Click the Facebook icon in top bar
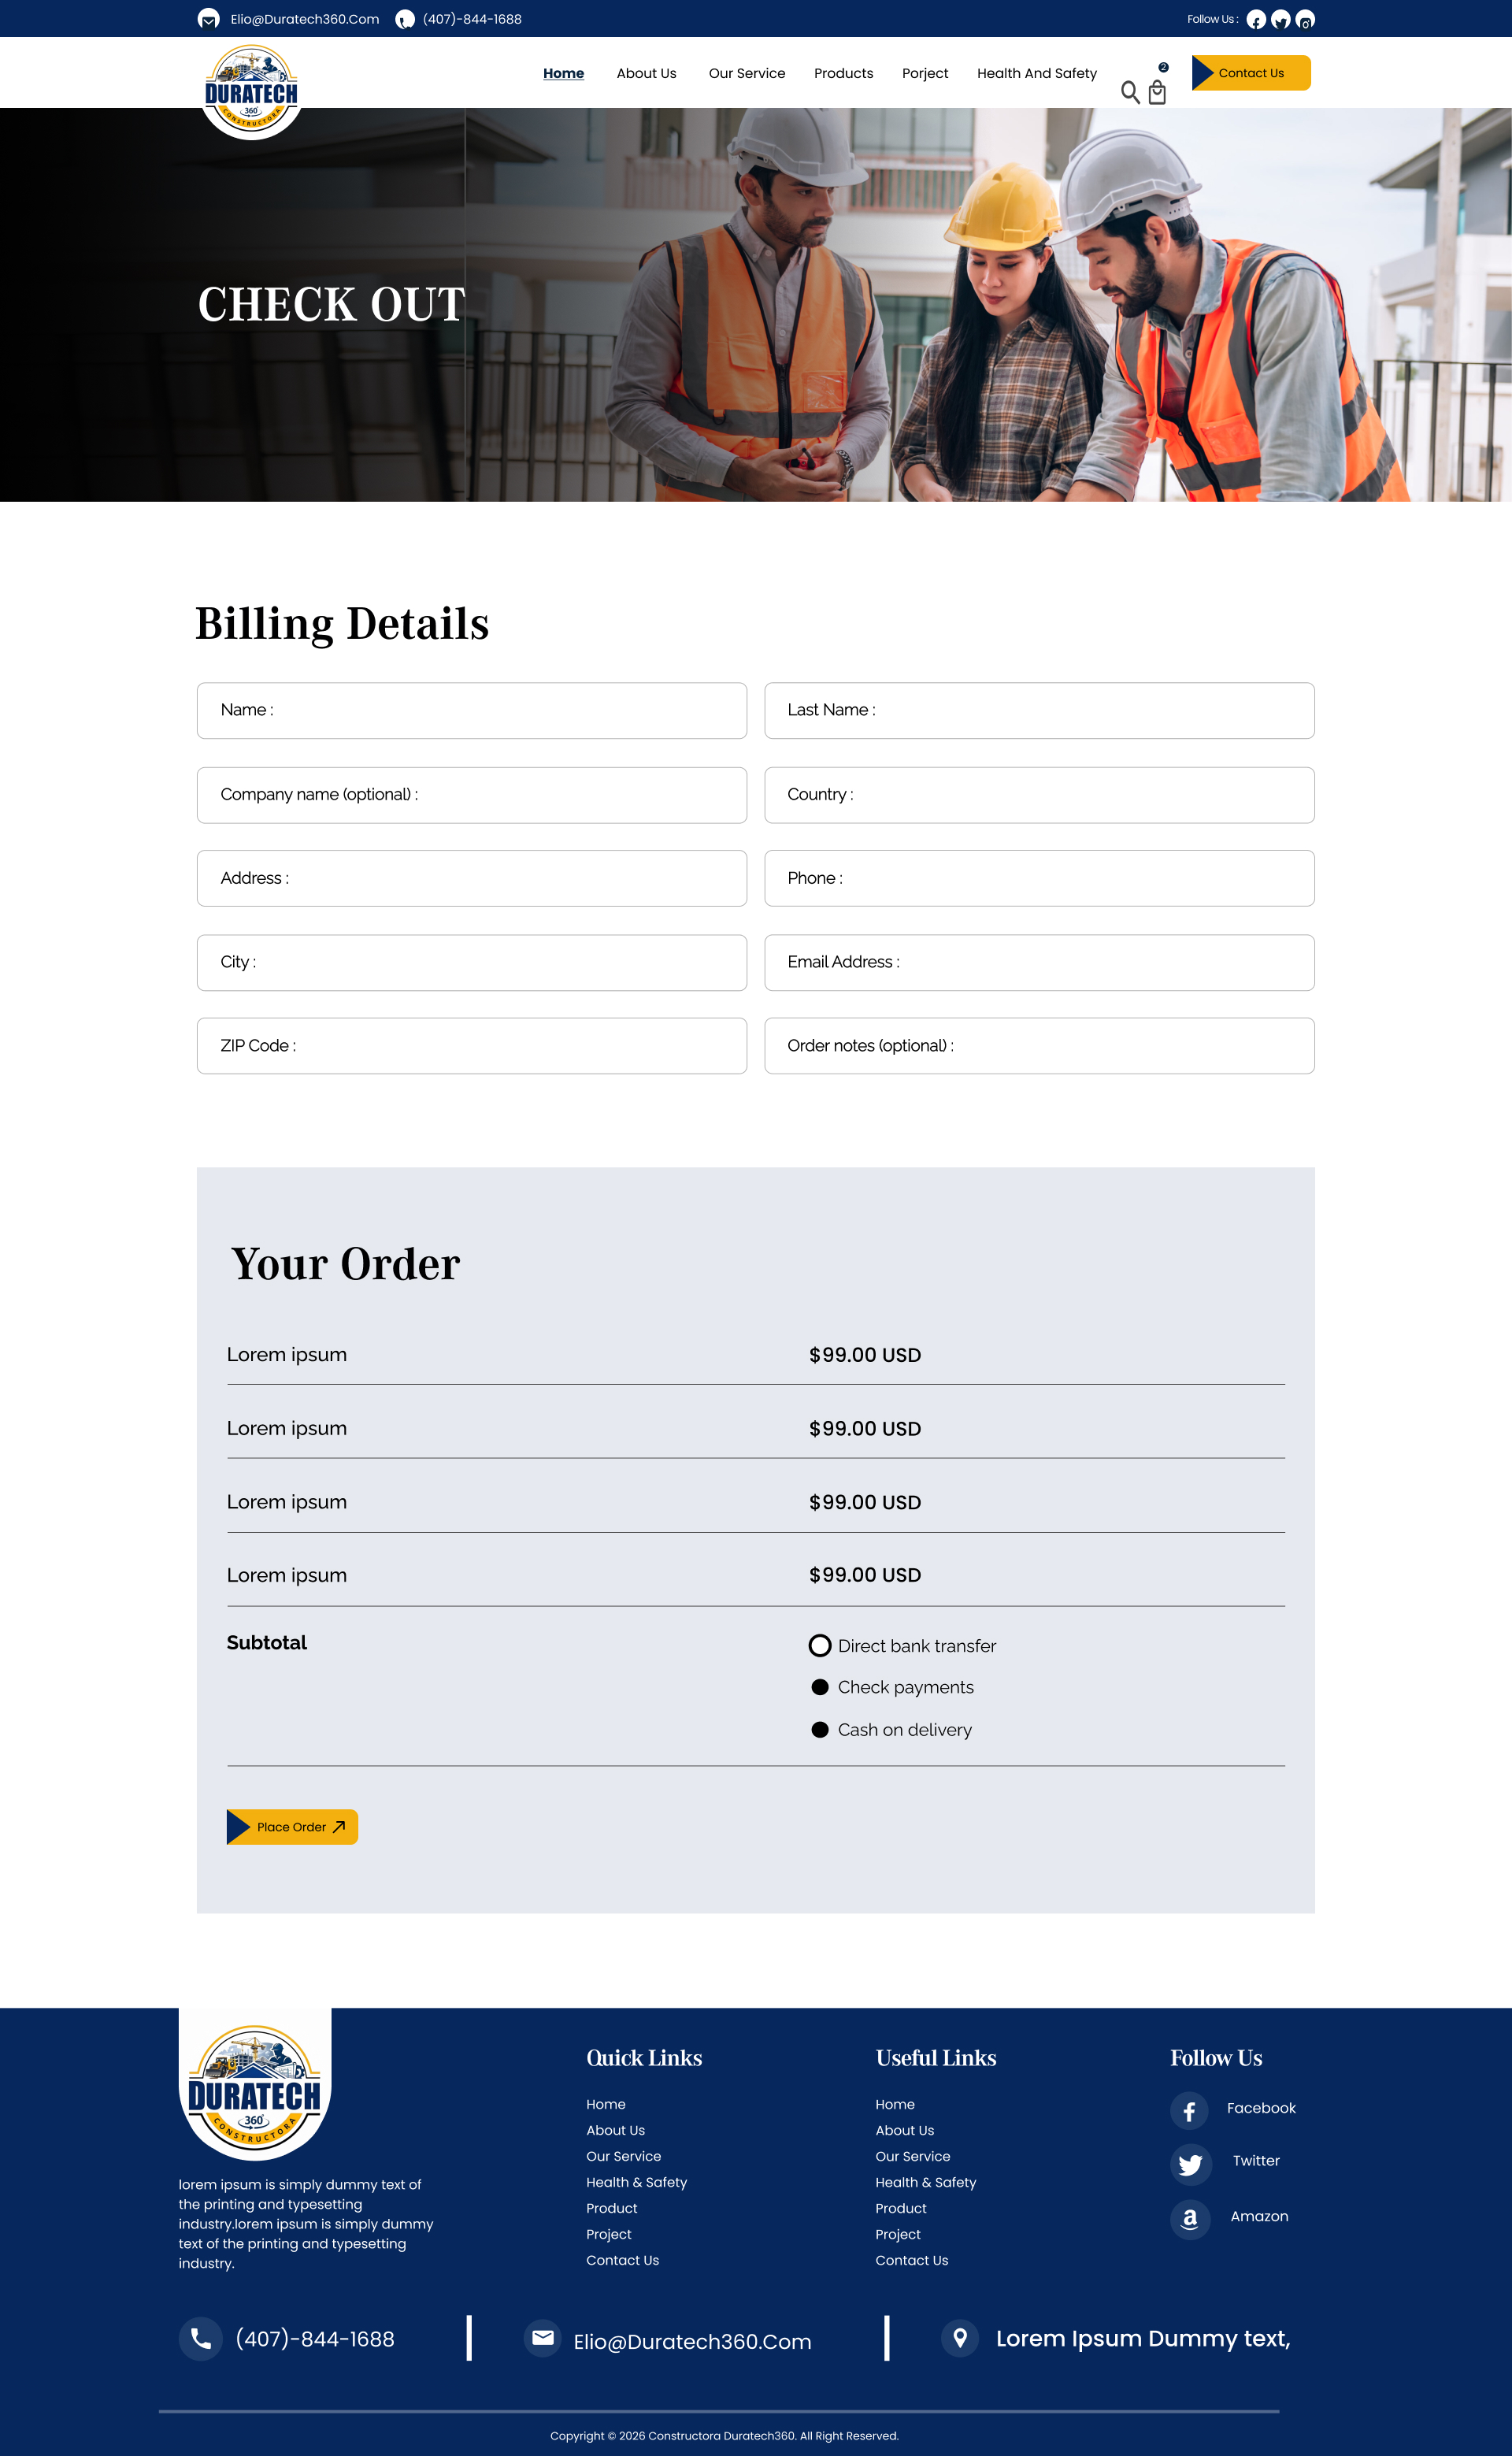This screenshot has width=1512, height=2456. (1256, 20)
